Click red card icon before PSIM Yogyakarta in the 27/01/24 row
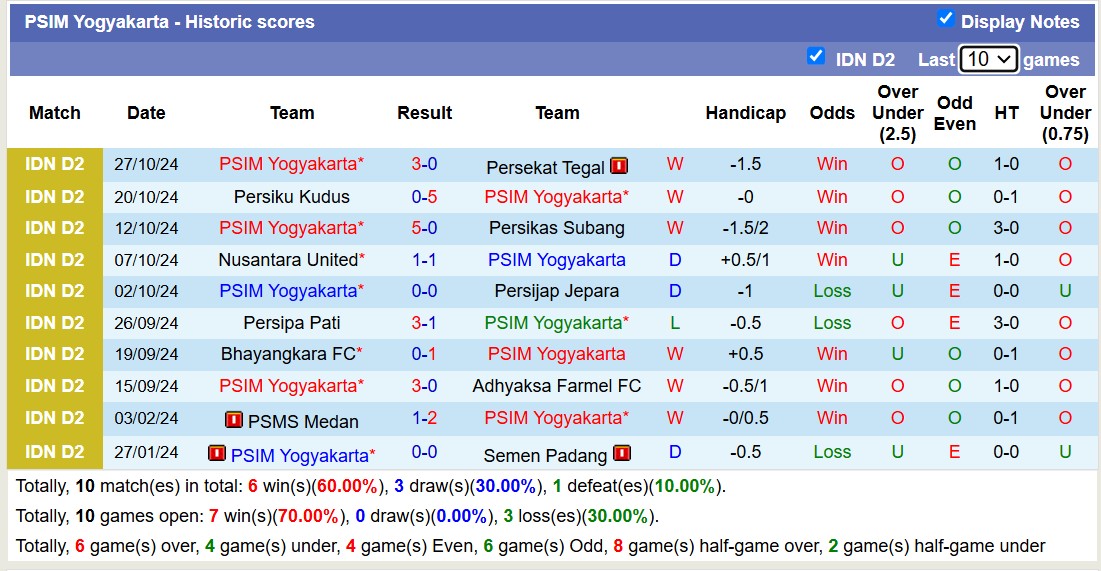 (217, 454)
